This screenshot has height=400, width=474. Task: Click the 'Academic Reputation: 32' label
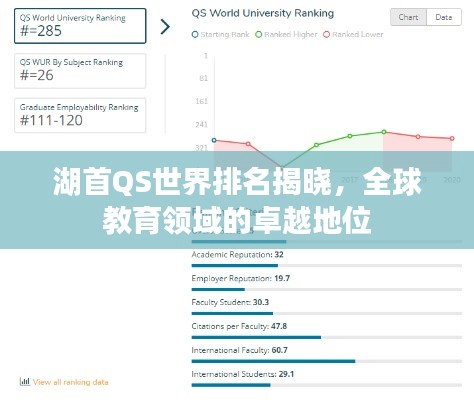point(237,255)
